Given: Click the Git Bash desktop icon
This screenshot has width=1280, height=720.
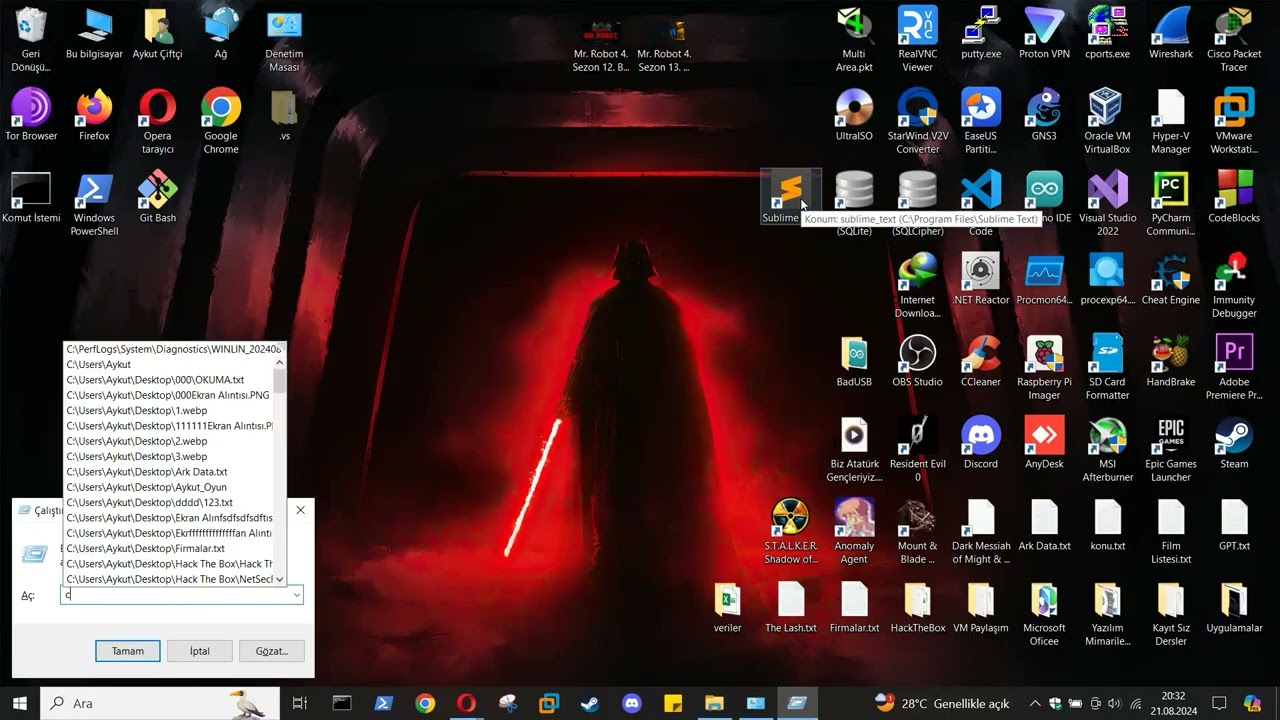Looking at the screenshot, I should tap(158, 197).
